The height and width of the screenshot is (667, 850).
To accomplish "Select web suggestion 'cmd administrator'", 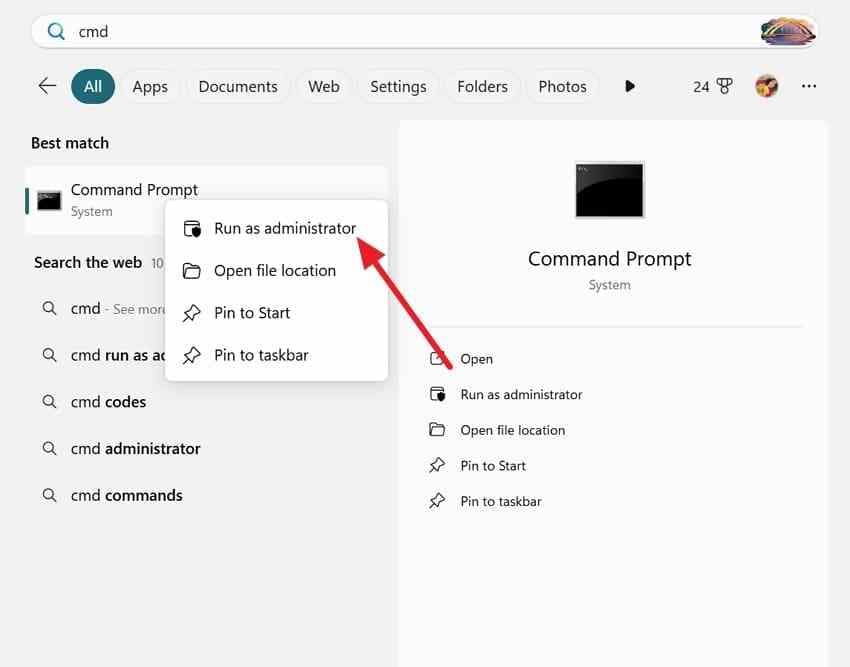I will [x=206, y=448].
